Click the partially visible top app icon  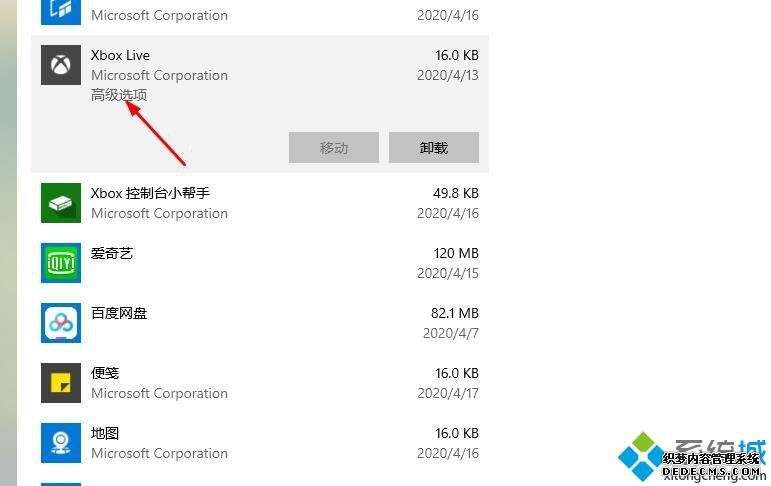[x=60, y=10]
